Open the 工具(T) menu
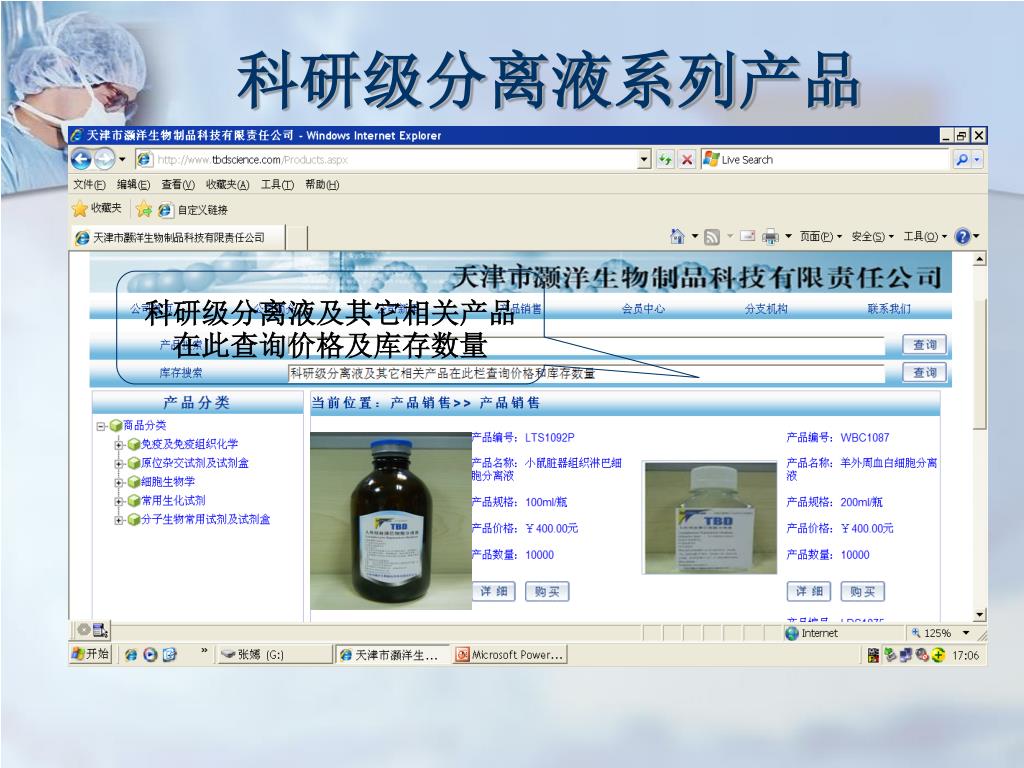This screenshot has height=768, width=1024. [x=278, y=185]
